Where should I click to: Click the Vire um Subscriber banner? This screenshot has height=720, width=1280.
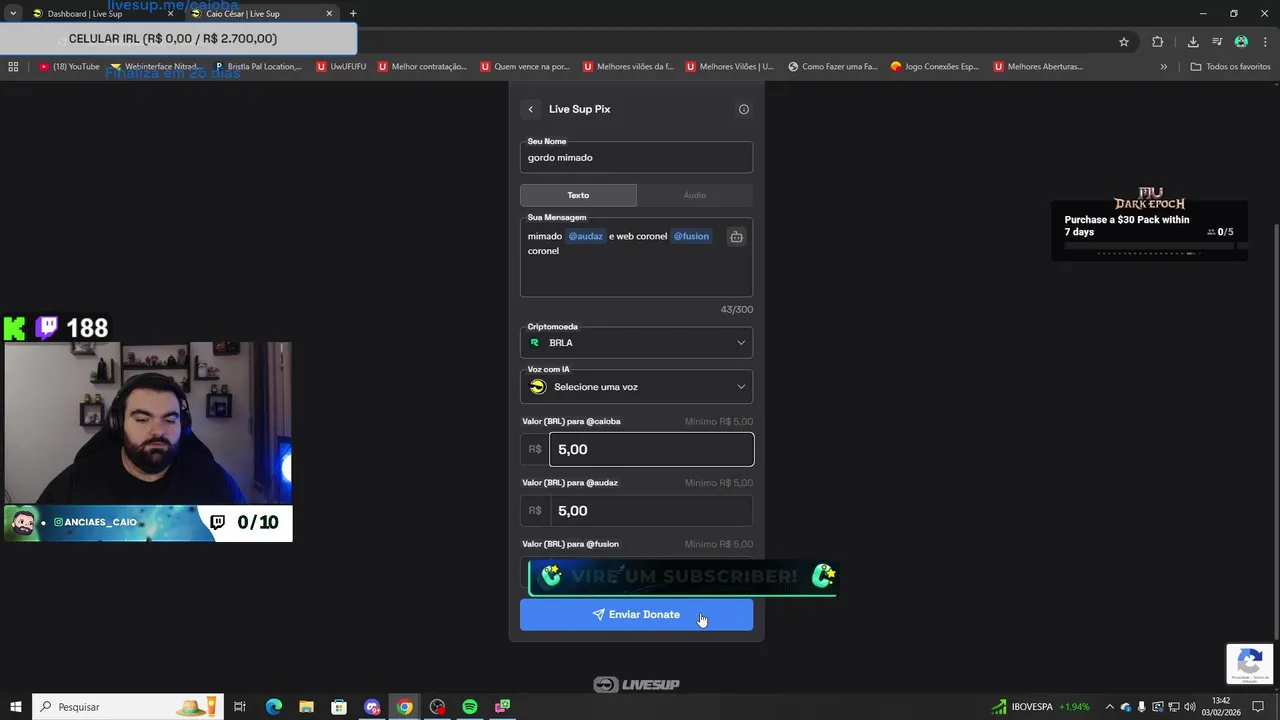682,576
